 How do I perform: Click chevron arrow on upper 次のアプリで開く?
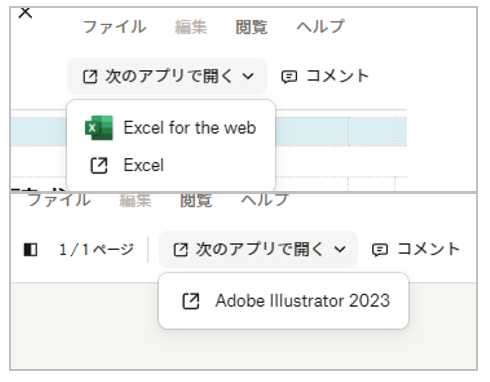pos(248,76)
